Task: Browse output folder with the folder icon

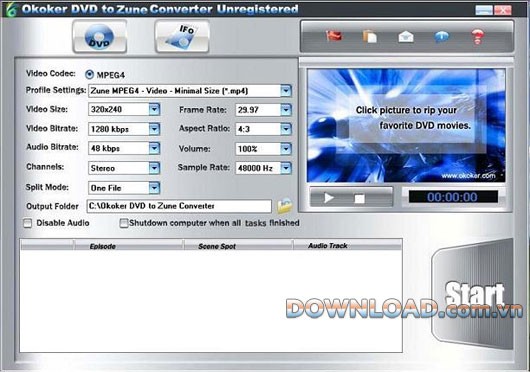Action: click(x=285, y=206)
